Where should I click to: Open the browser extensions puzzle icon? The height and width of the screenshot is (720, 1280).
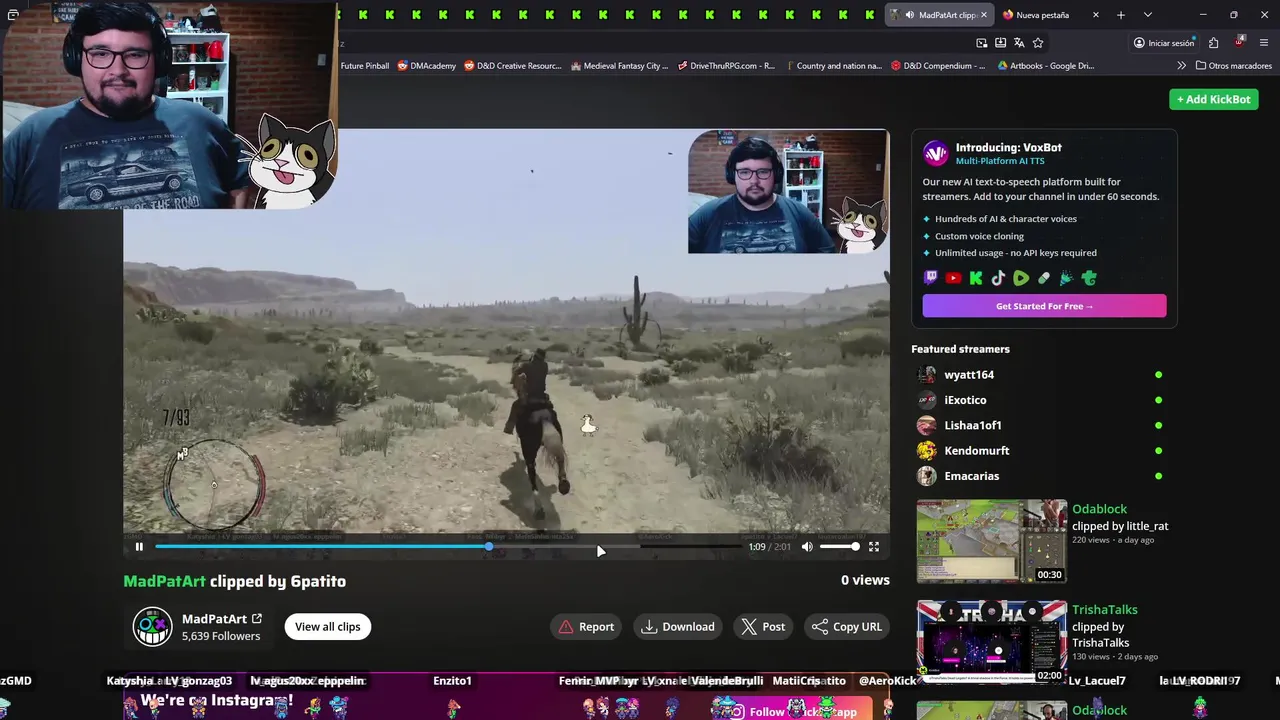click(1213, 43)
